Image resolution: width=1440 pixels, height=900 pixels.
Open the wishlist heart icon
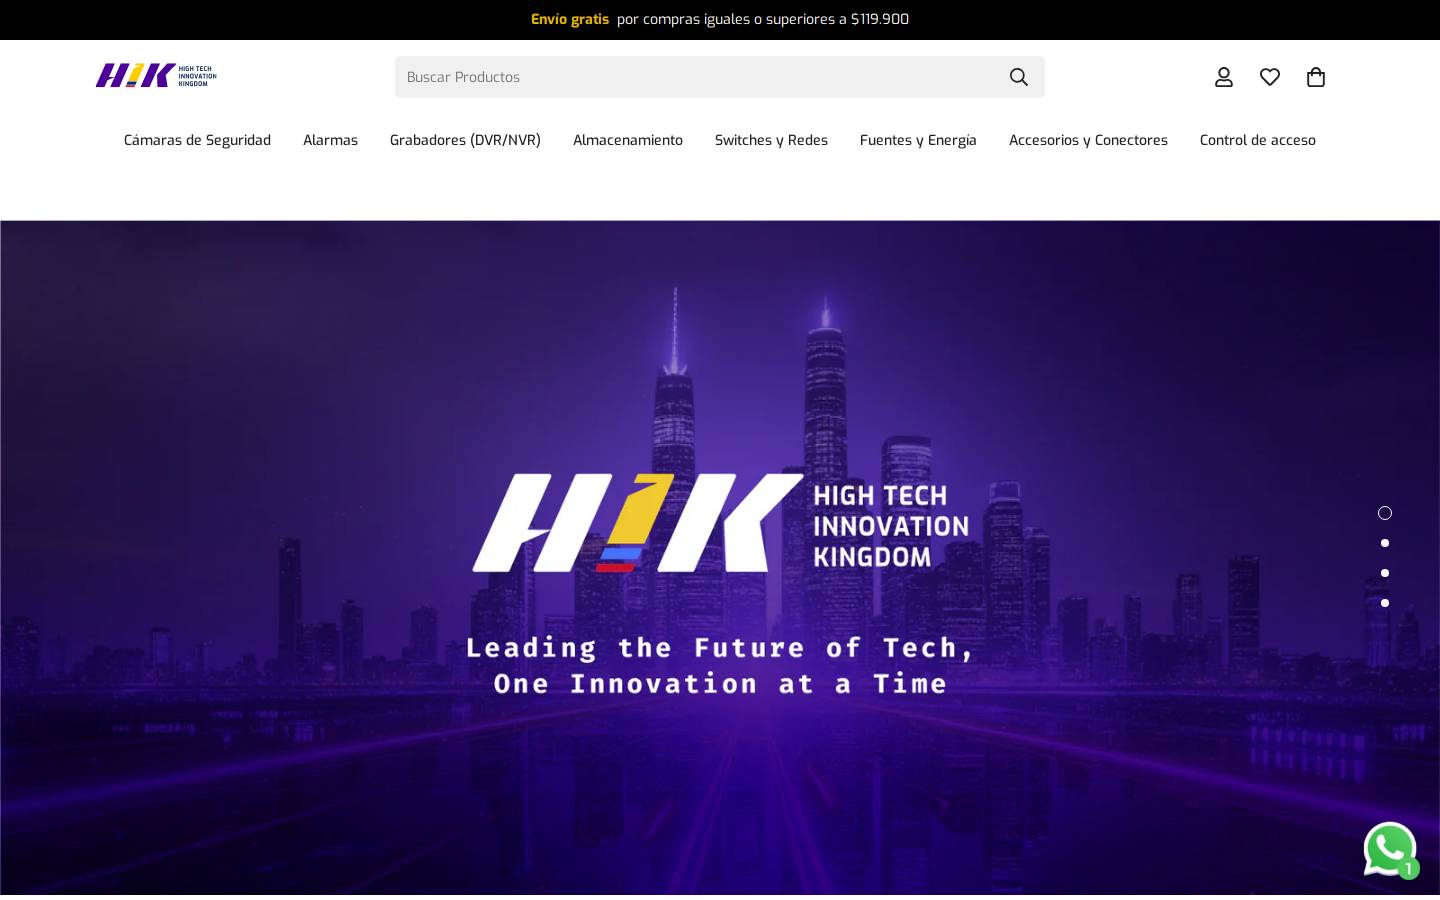[1270, 77]
